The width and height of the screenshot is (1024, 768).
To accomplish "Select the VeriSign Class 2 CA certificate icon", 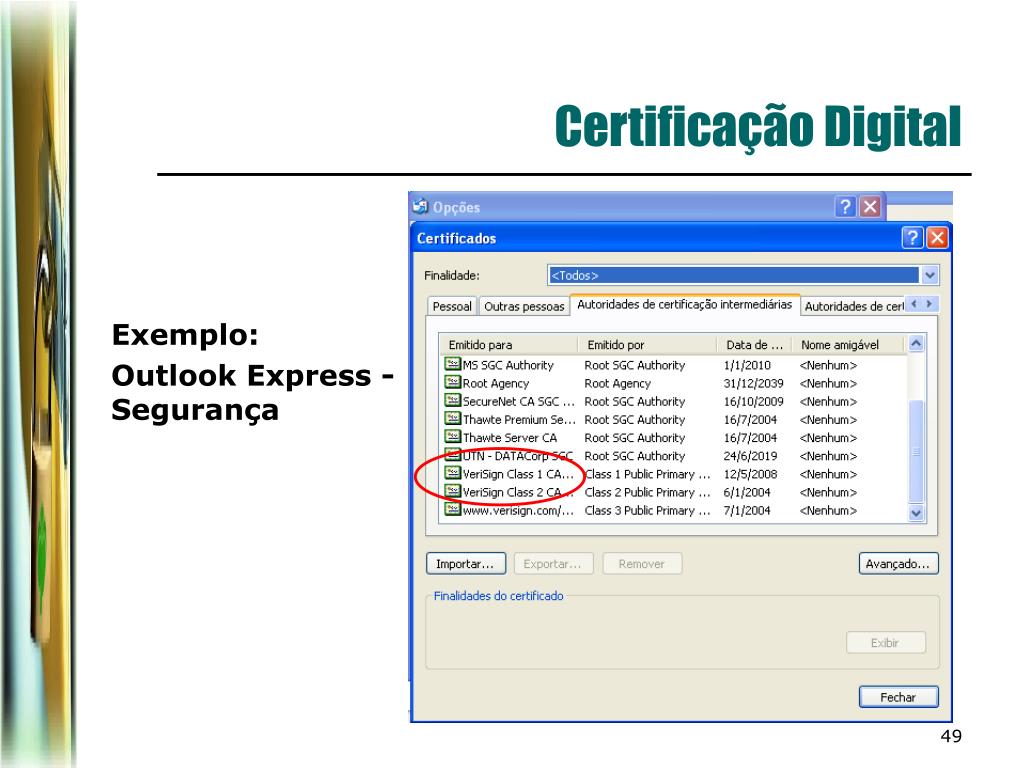I will point(452,492).
